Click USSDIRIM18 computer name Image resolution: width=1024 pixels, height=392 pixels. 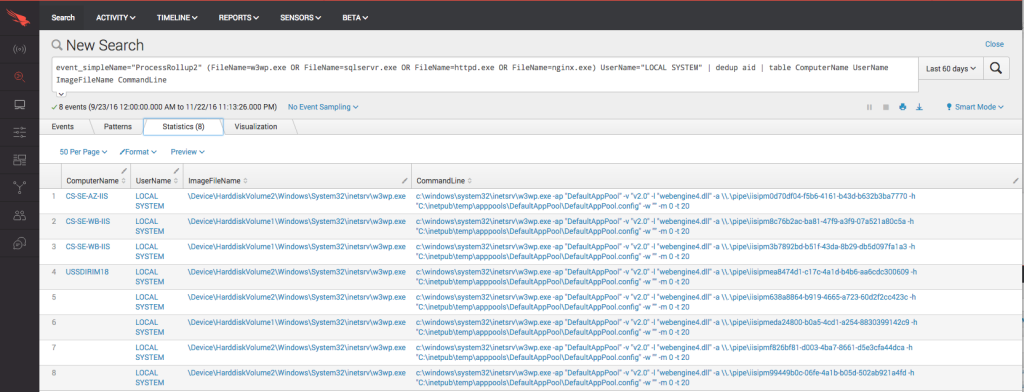click(87, 272)
